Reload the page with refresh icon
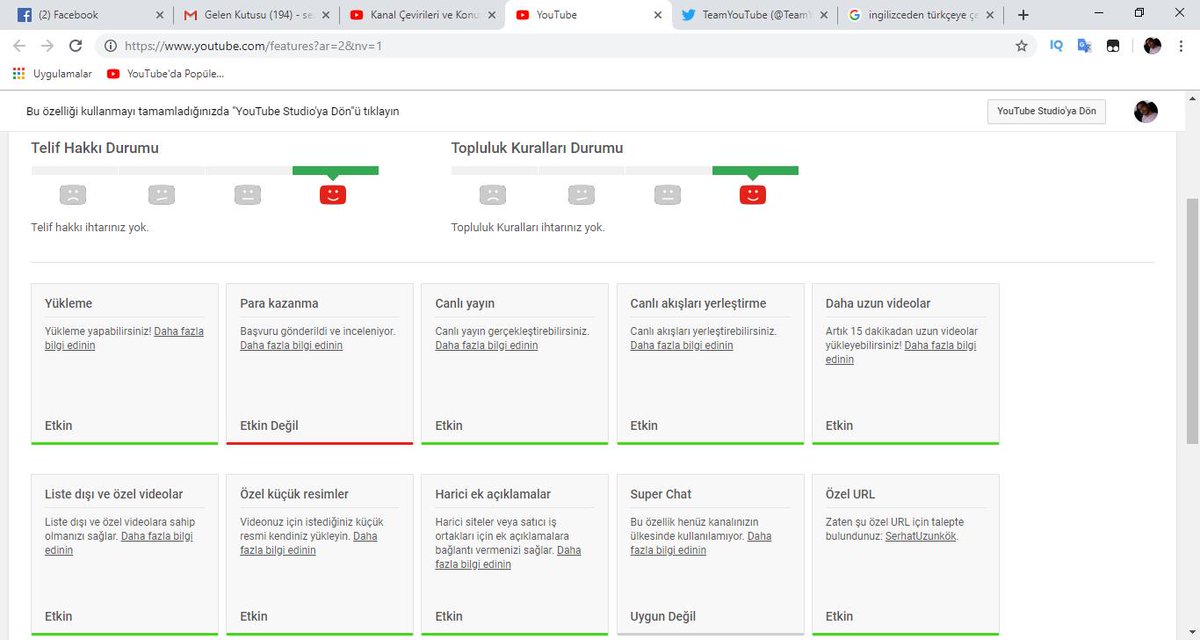 (75, 46)
